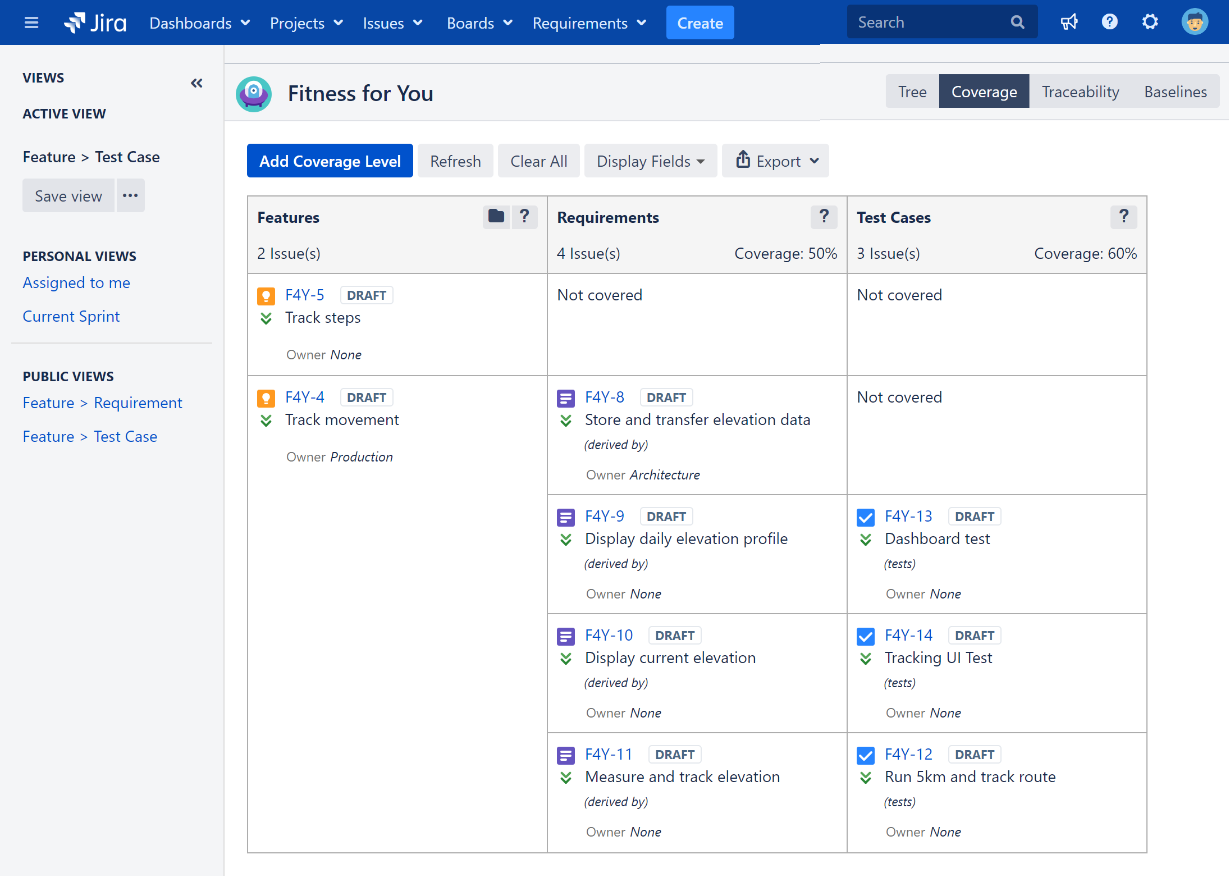Click the user avatar in the top bar
The width and height of the screenshot is (1229, 876).
1195,22
